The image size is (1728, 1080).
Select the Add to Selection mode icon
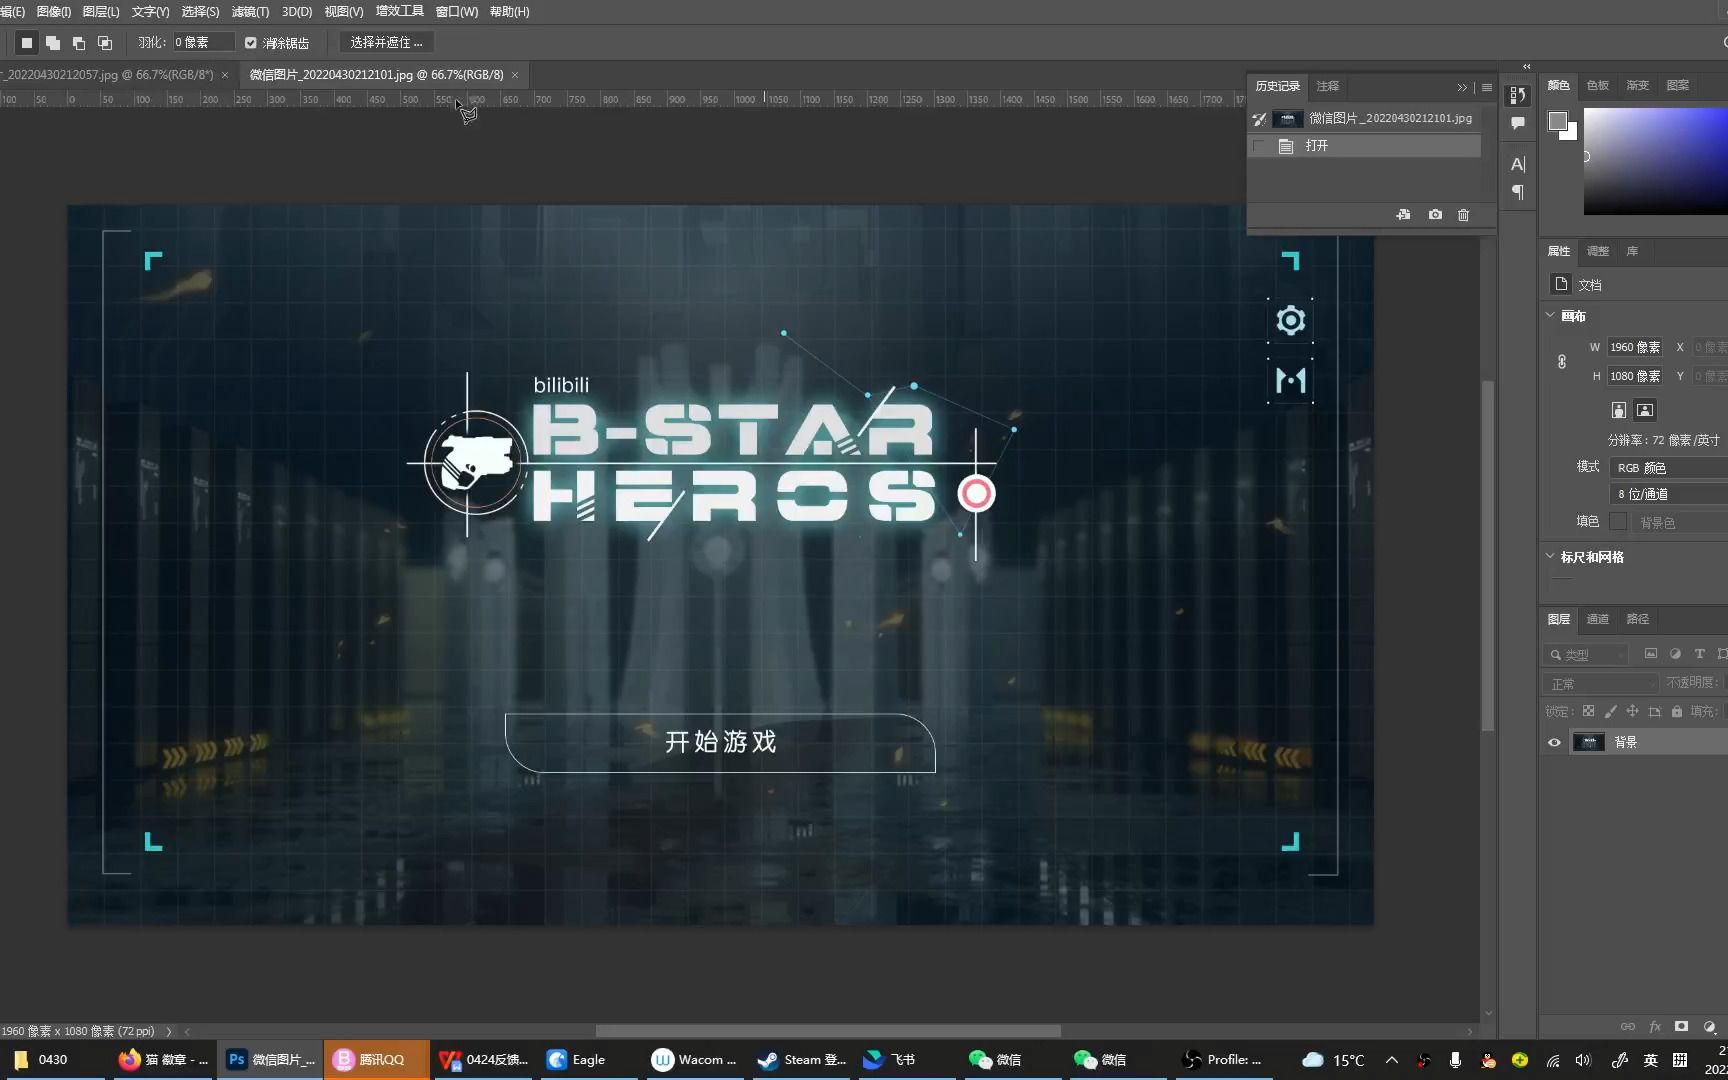pos(53,43)
